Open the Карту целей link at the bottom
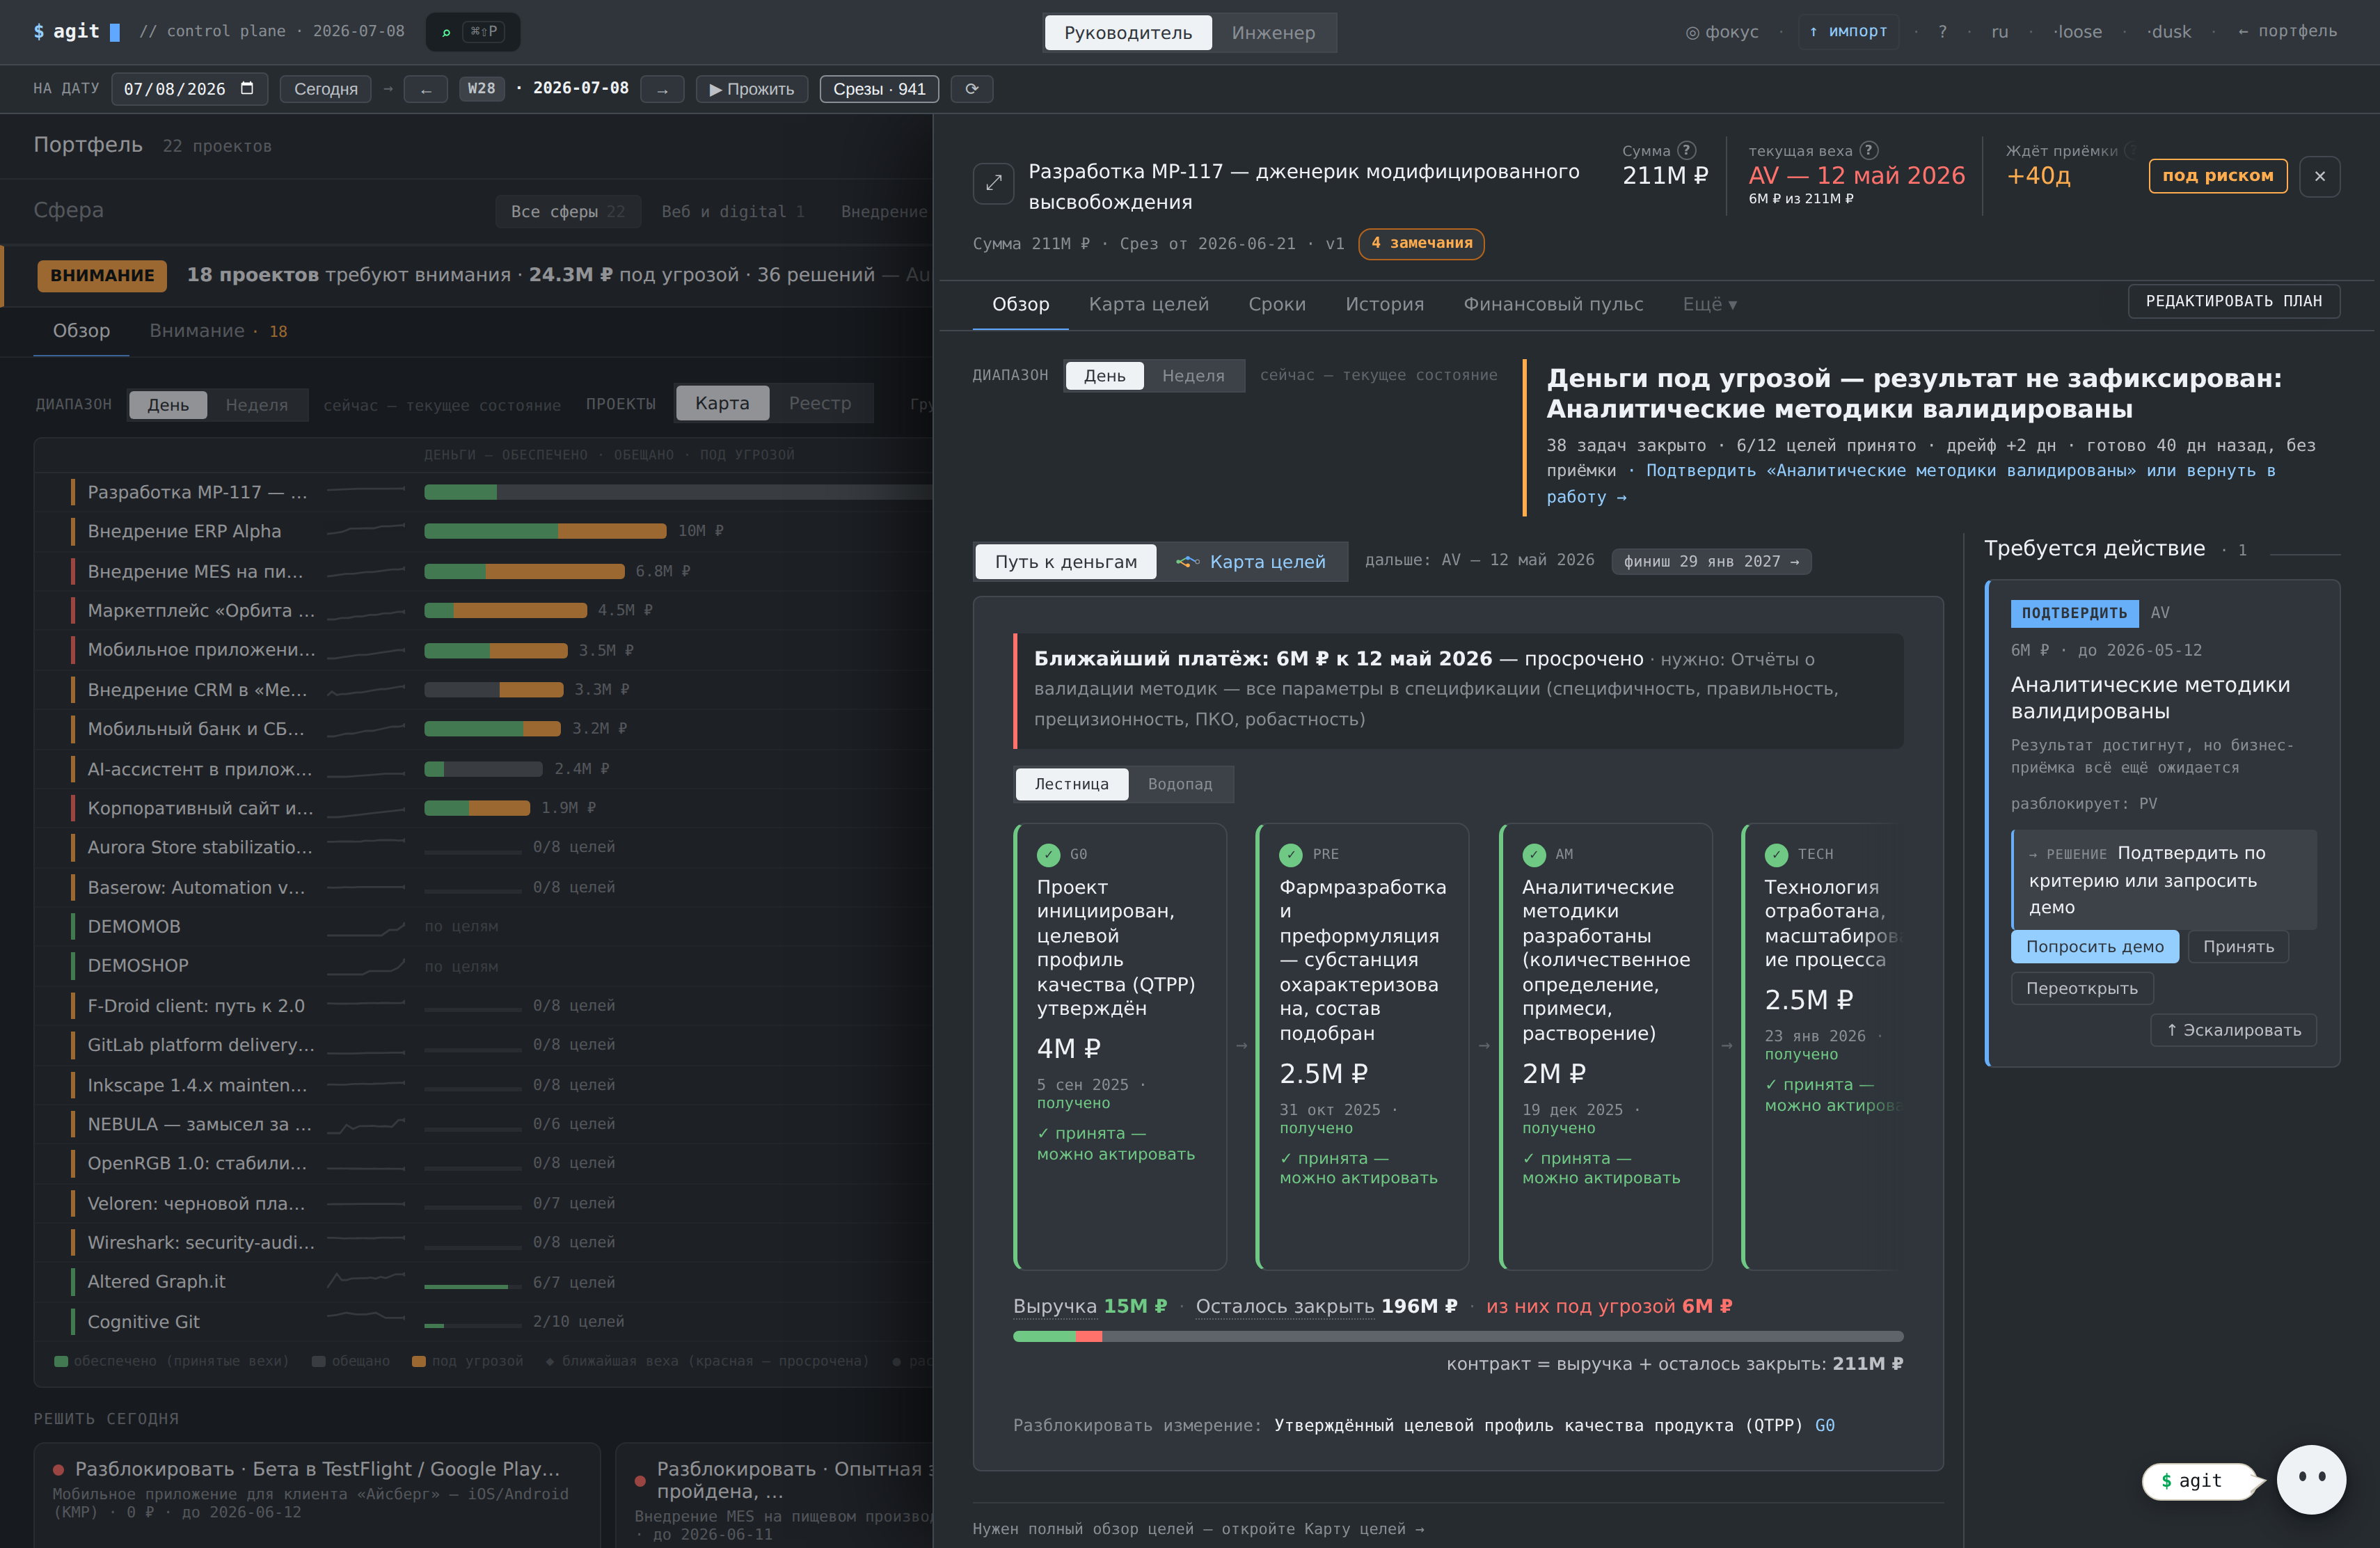 pos(1198,1528)
